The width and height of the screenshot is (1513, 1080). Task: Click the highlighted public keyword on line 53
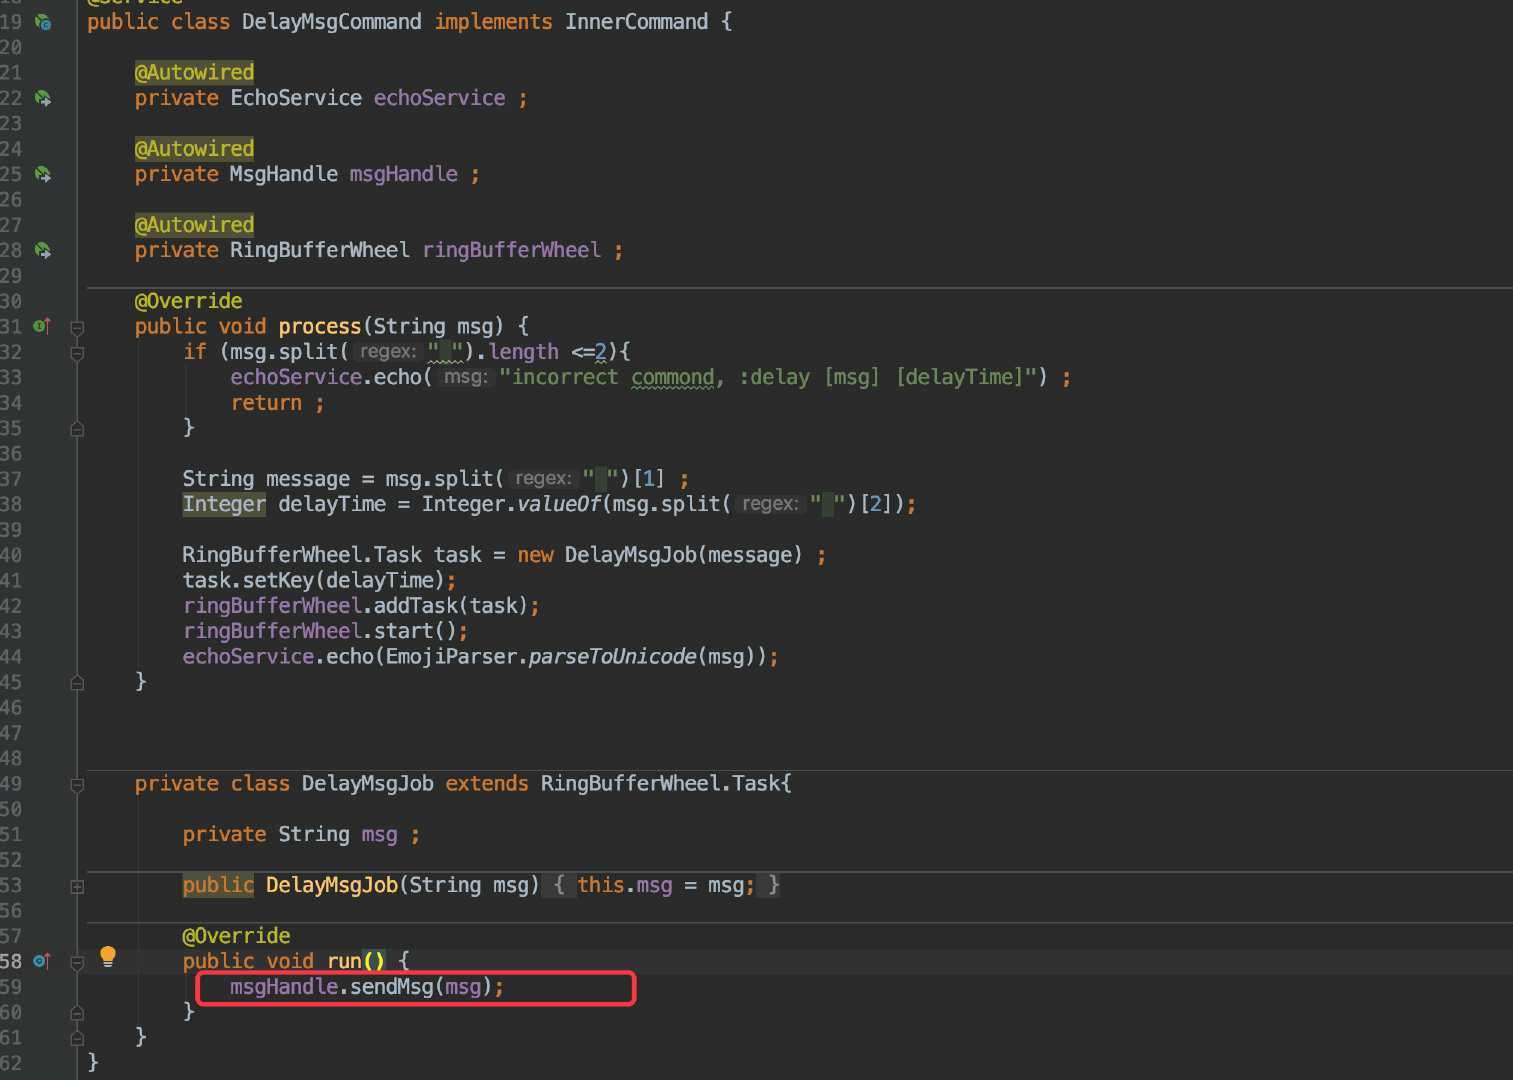[218, 885]
